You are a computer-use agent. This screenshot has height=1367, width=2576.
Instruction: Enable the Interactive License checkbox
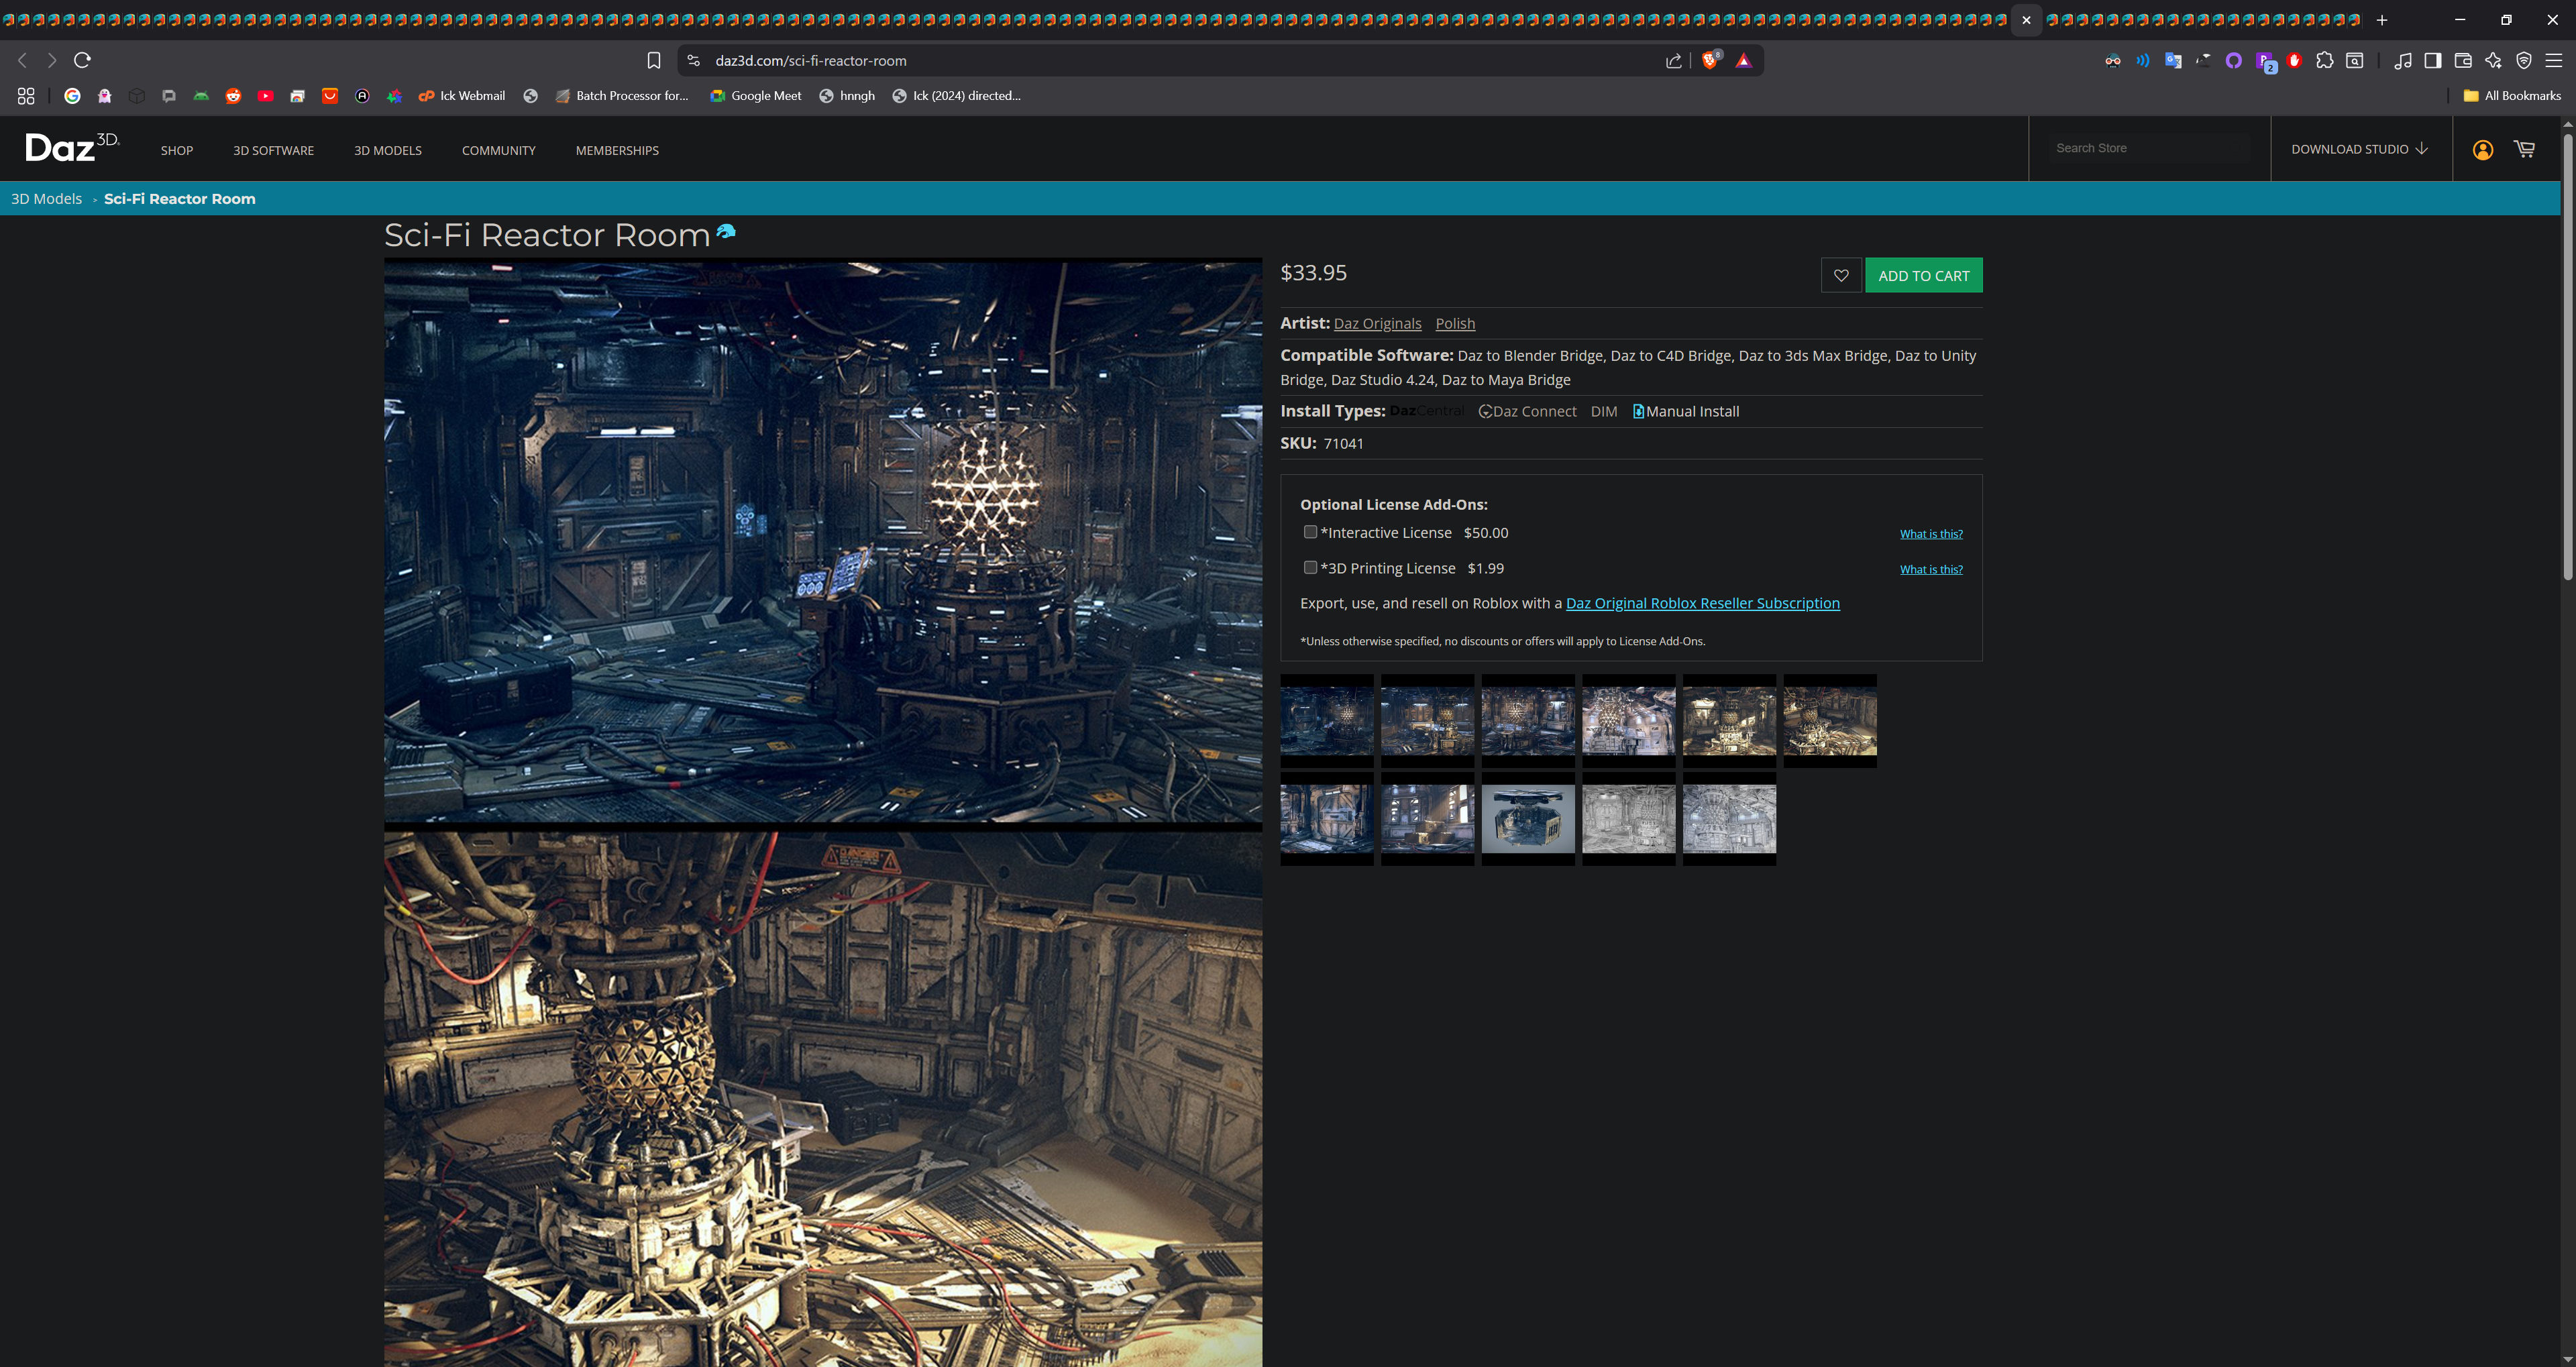(x=1310, y=532)
